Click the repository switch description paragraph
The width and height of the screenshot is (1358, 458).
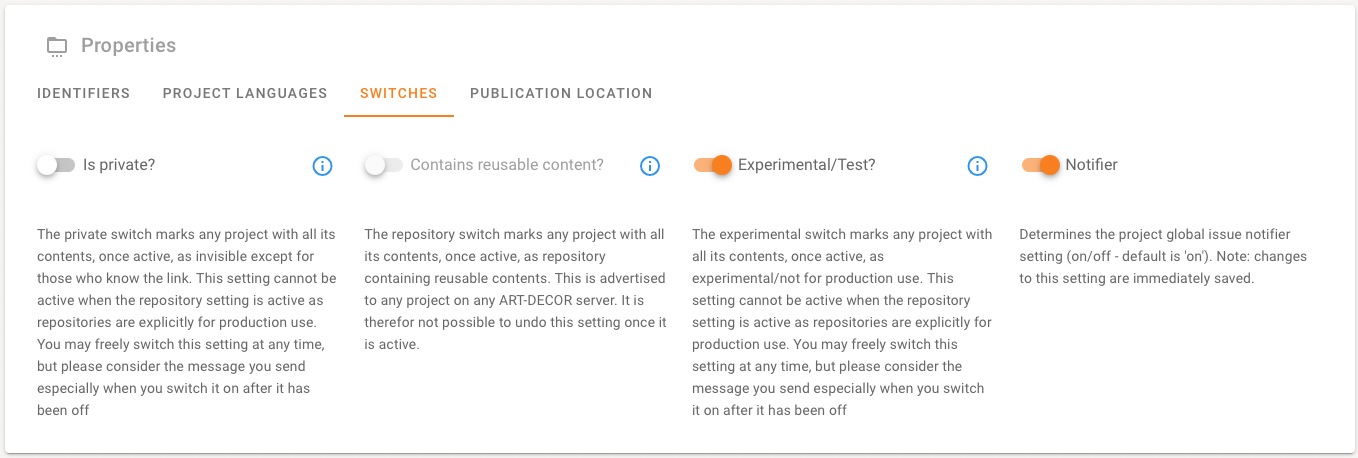(515, 289)
